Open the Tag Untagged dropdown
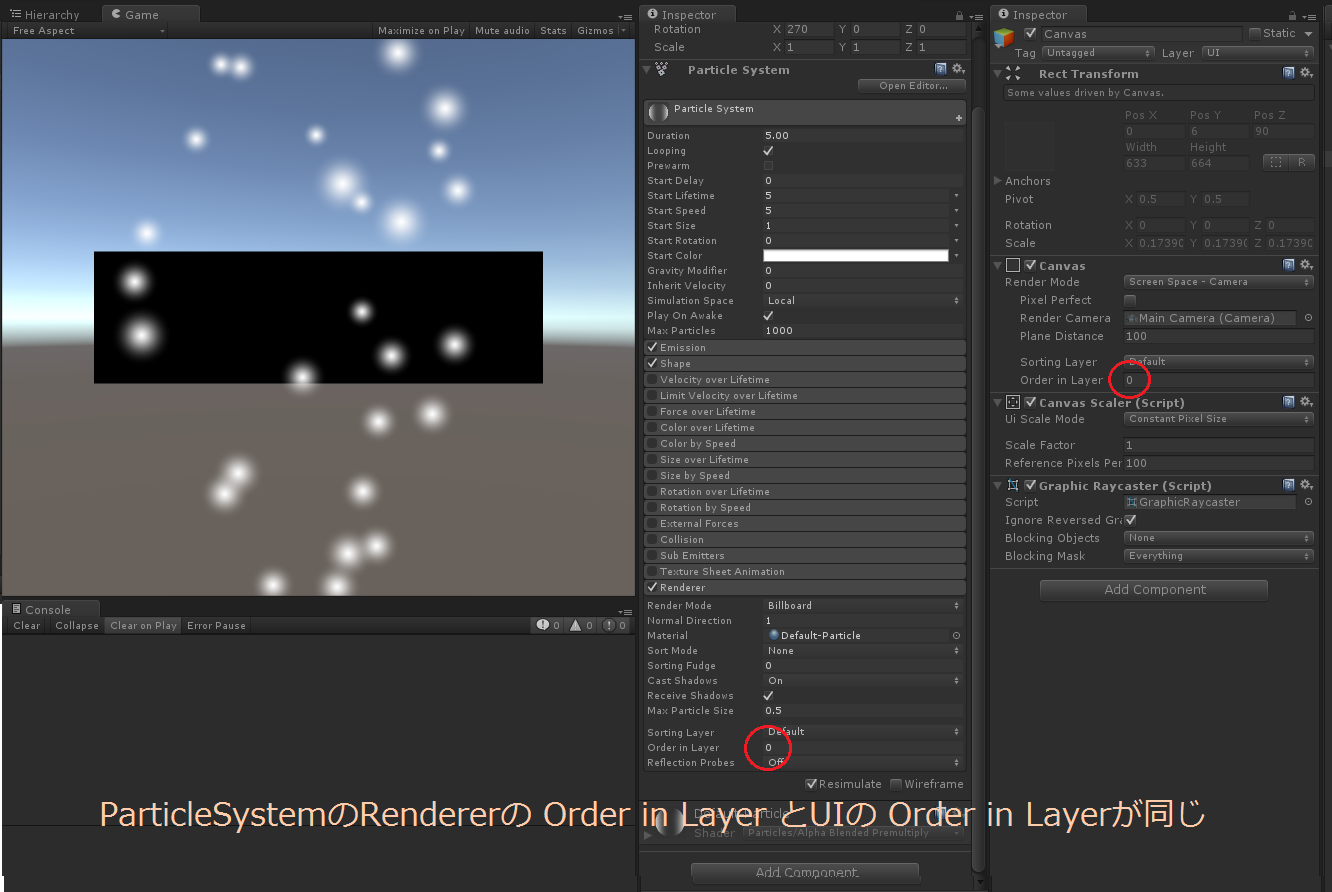 (1098, 52)
